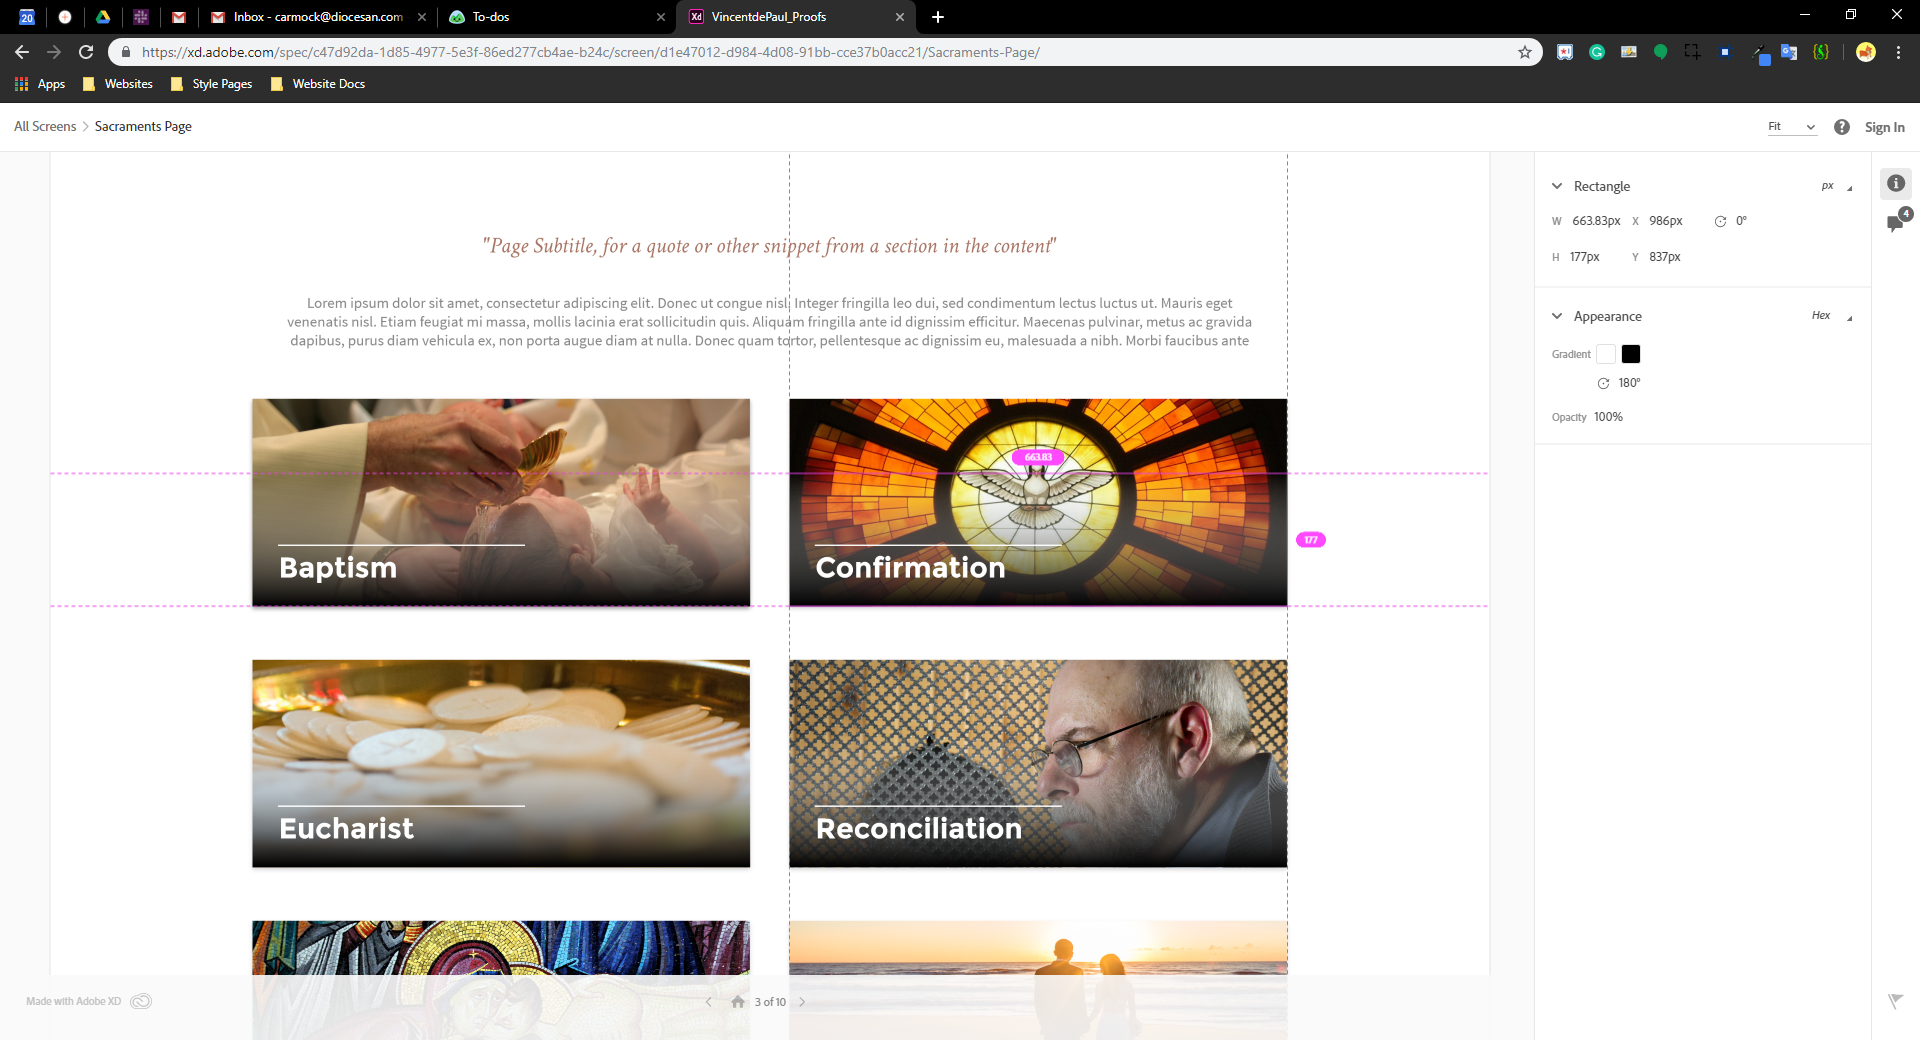The image size is (1920, 1040).
Task: Click the Sign In button
Action: point(1884,127)
